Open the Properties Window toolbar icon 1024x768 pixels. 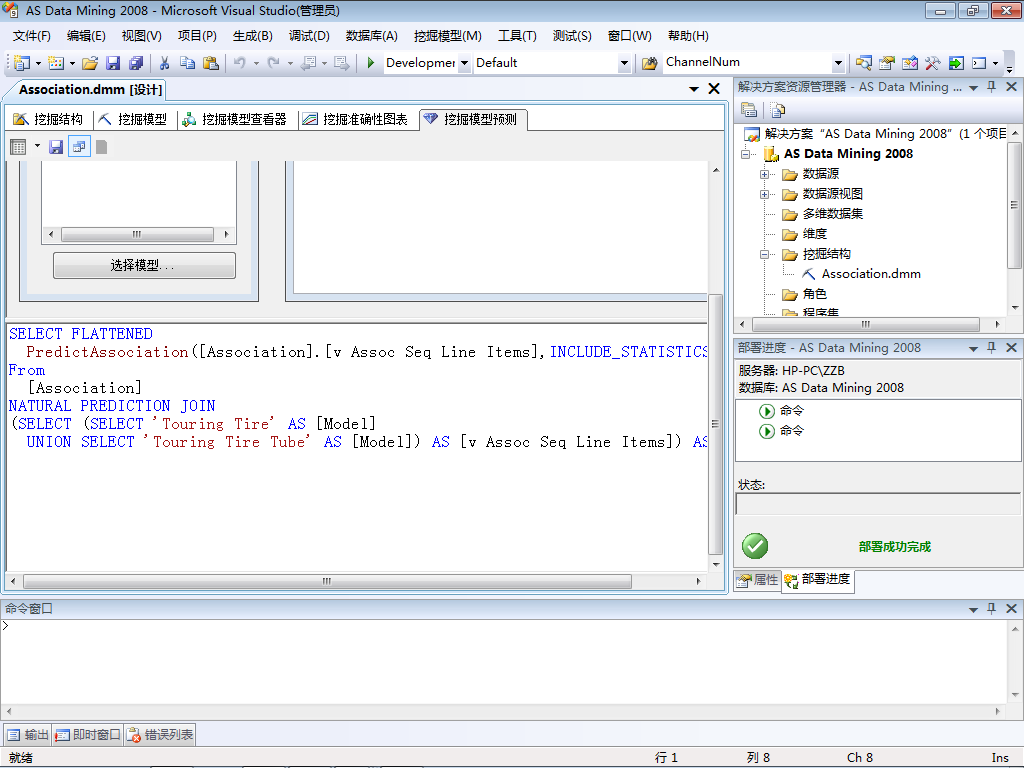tap(887, 63)
